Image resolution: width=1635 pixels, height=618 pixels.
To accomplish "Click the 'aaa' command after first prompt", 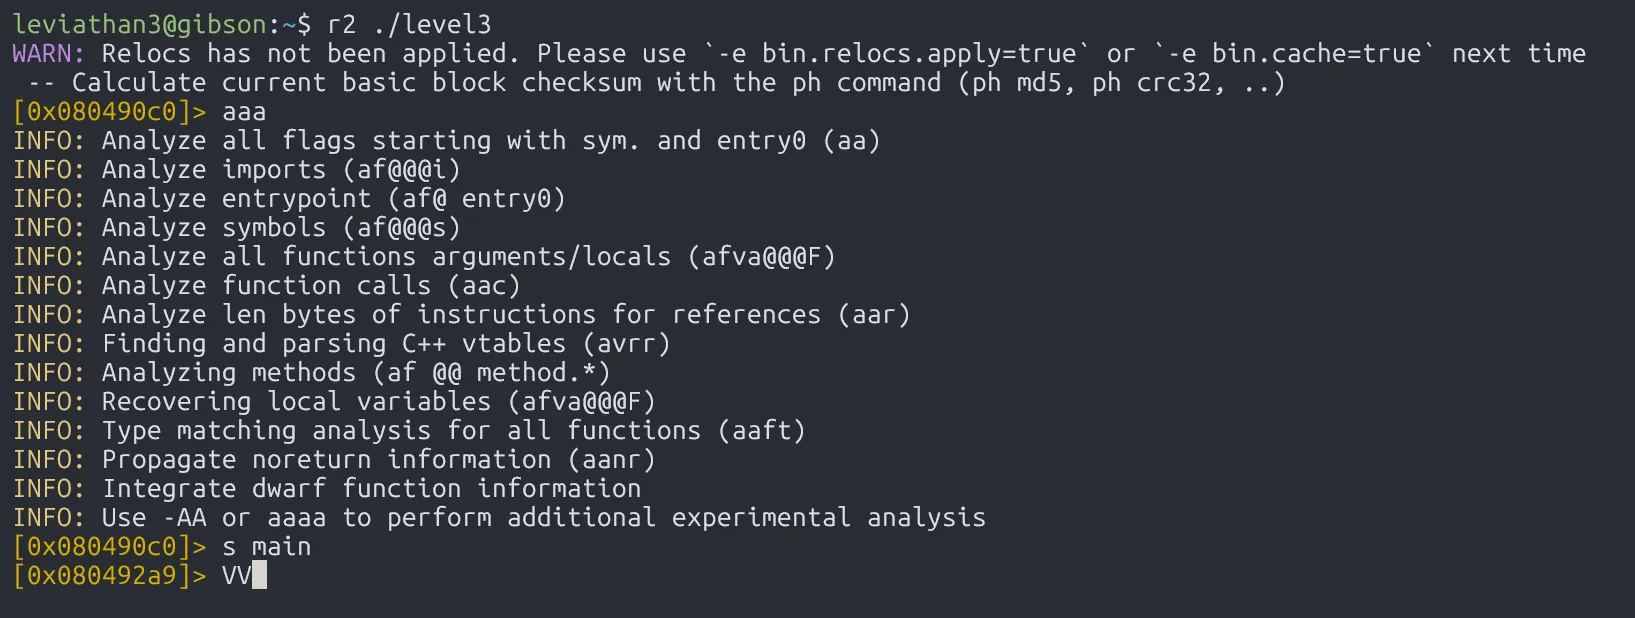I will (244, 111).
